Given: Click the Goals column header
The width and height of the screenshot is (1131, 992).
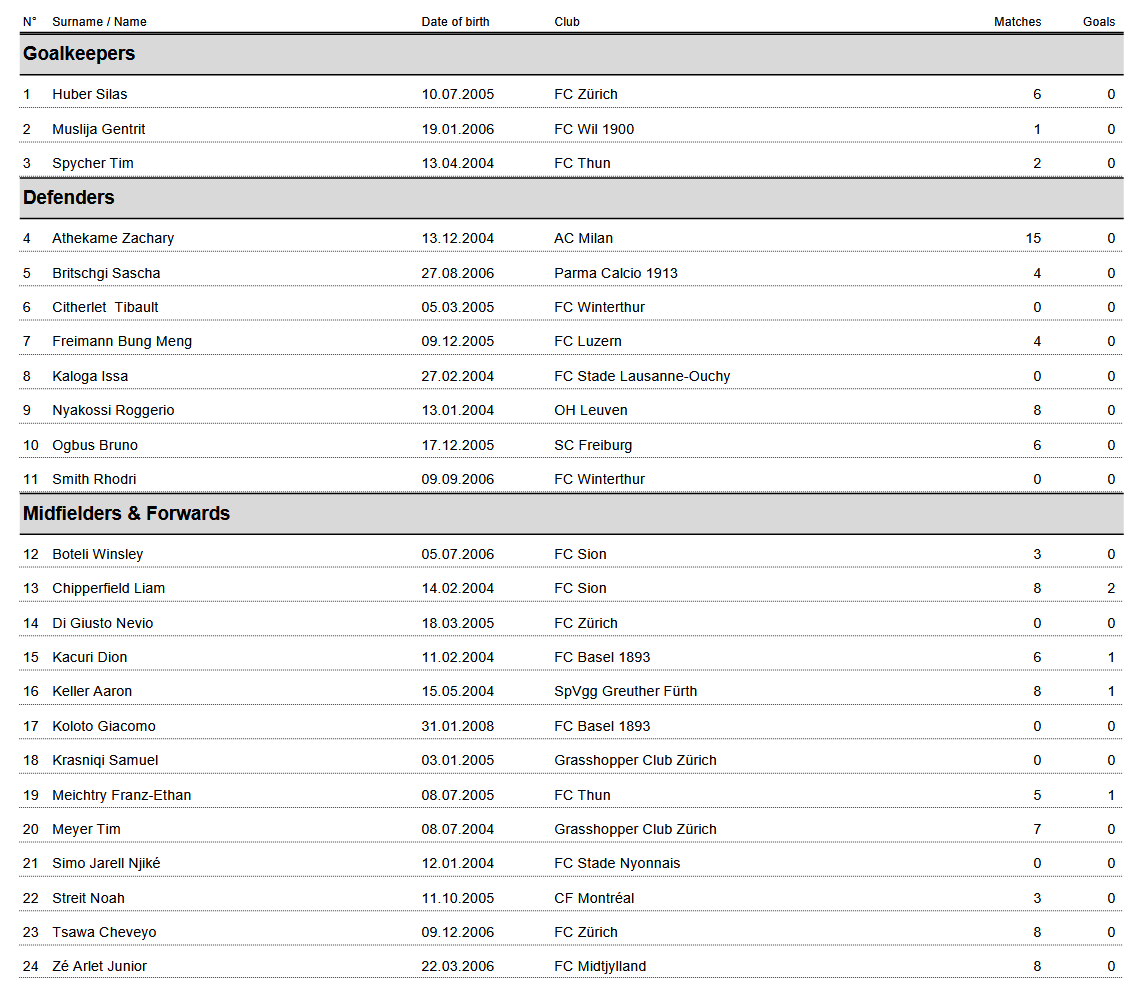Looking at the screenshot, I should coord(1098,22).
